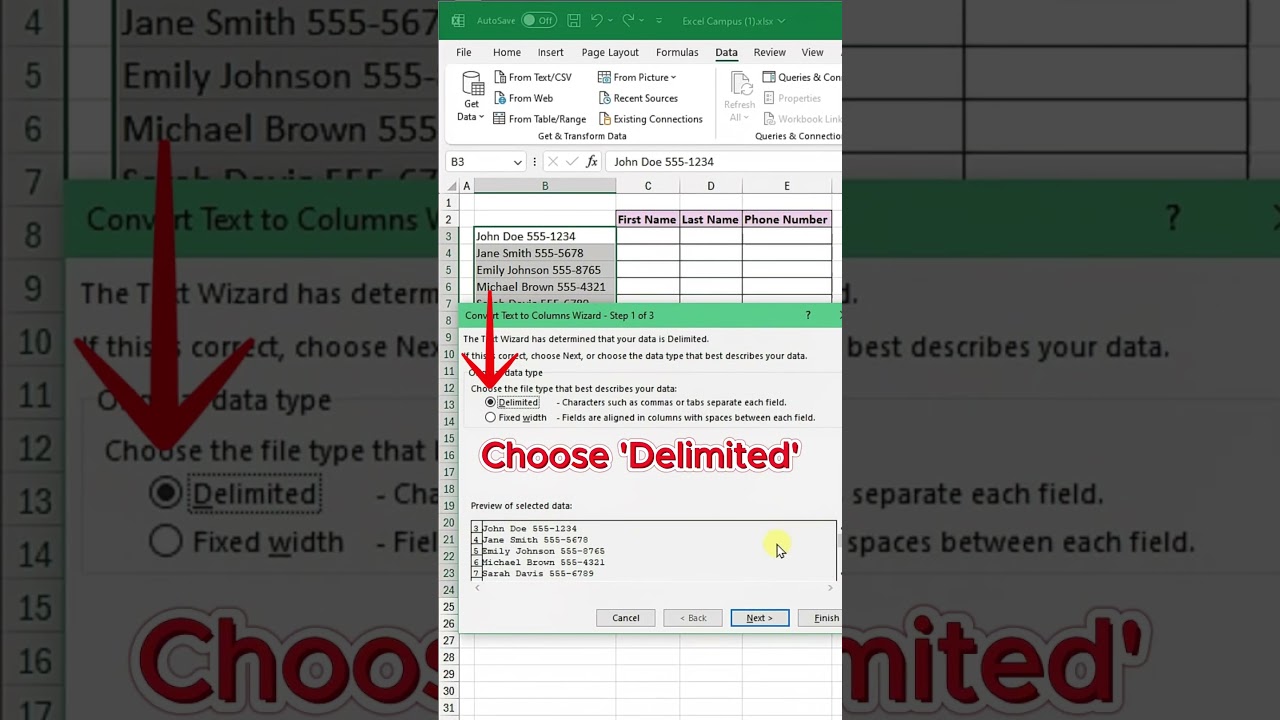Open the Name Box dropdown arrow

click(517, 162)
